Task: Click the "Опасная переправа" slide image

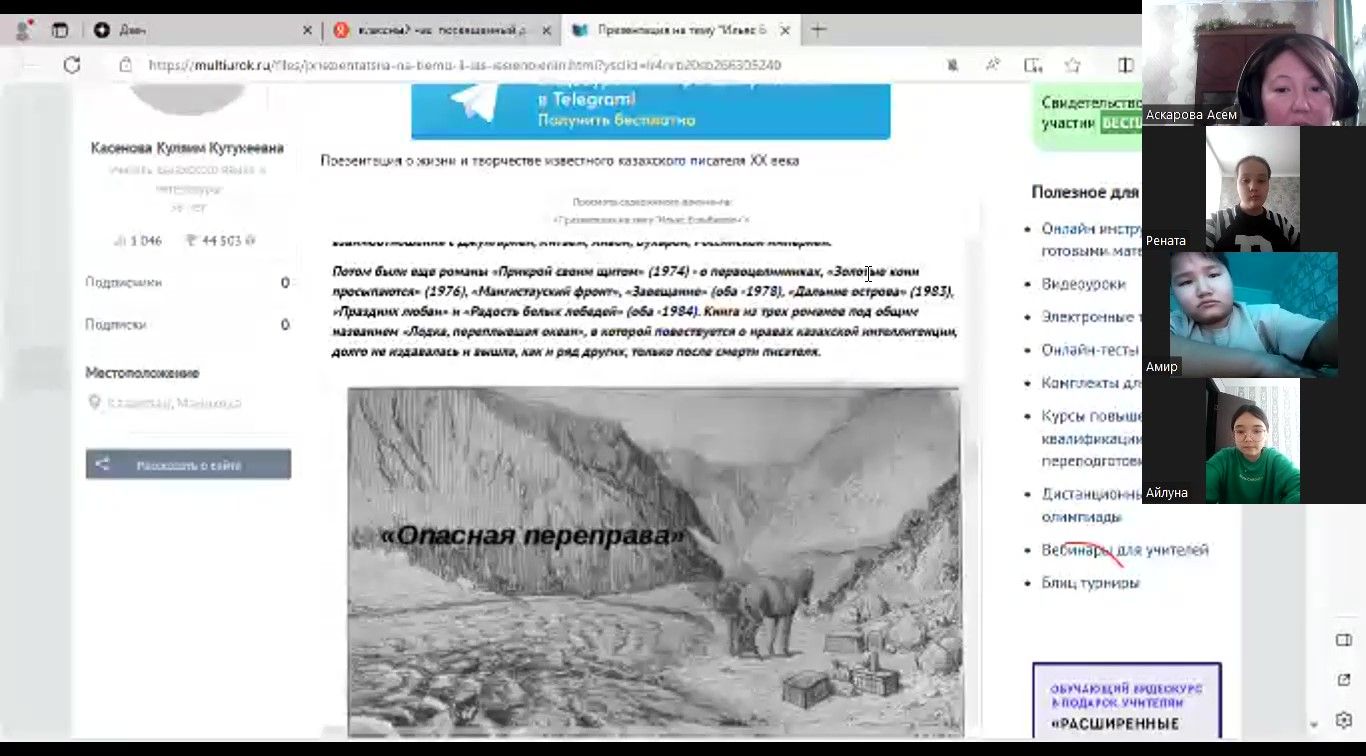Action: 654,560
